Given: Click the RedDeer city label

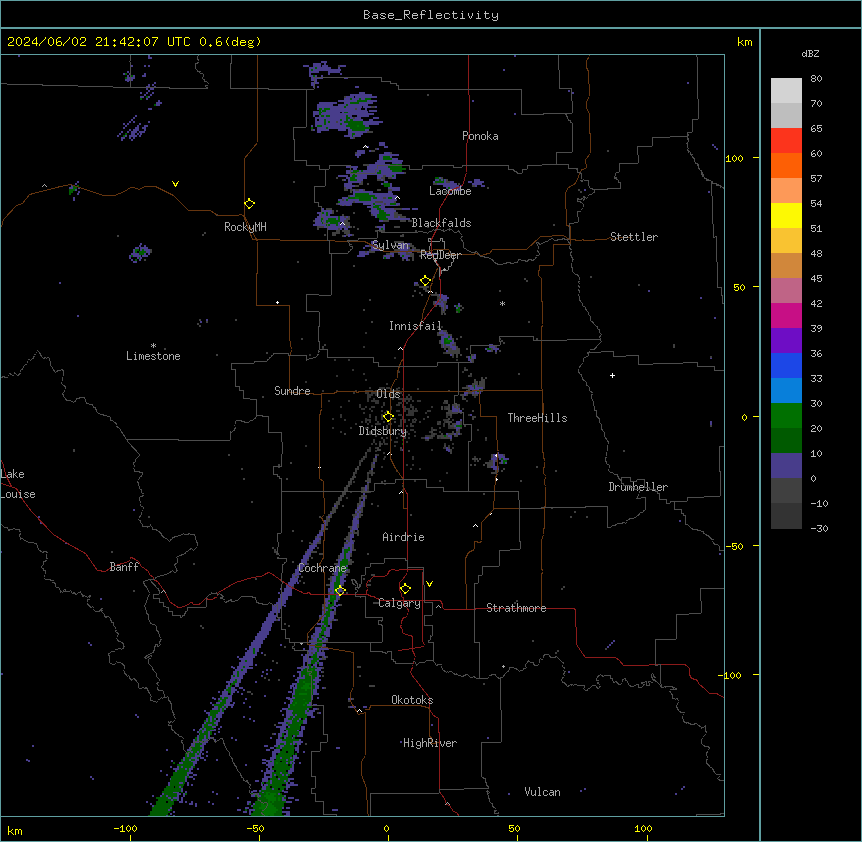Looking at the screenshot, I should pyautogui.click(x=440, y=255).
